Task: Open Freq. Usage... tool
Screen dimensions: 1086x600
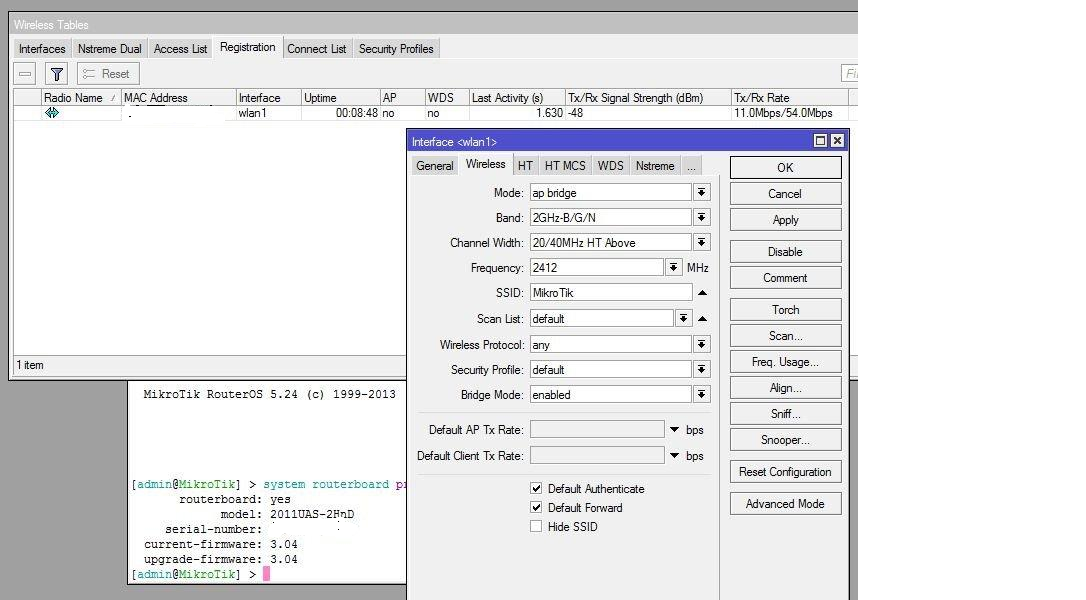Action: [785, 362]
